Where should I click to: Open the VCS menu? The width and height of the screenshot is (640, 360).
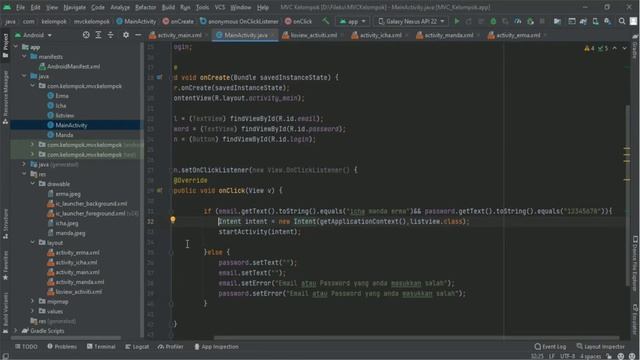220,7
